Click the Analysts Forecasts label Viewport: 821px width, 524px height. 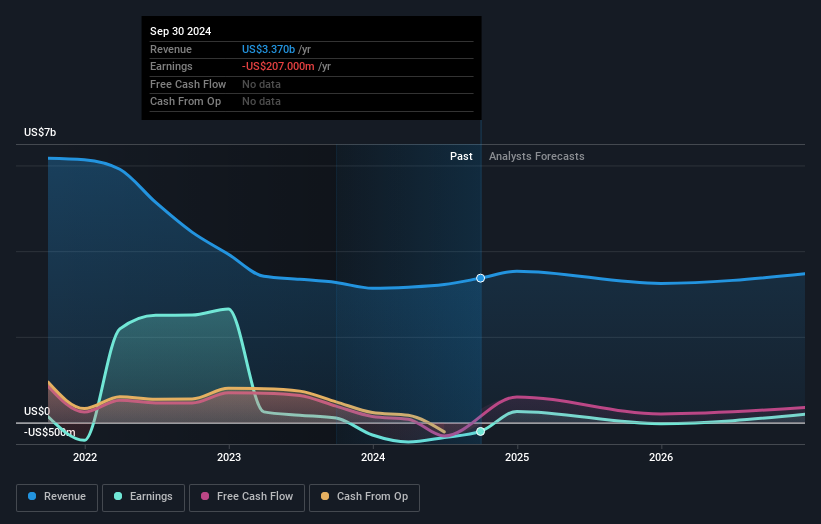(537, 156)
